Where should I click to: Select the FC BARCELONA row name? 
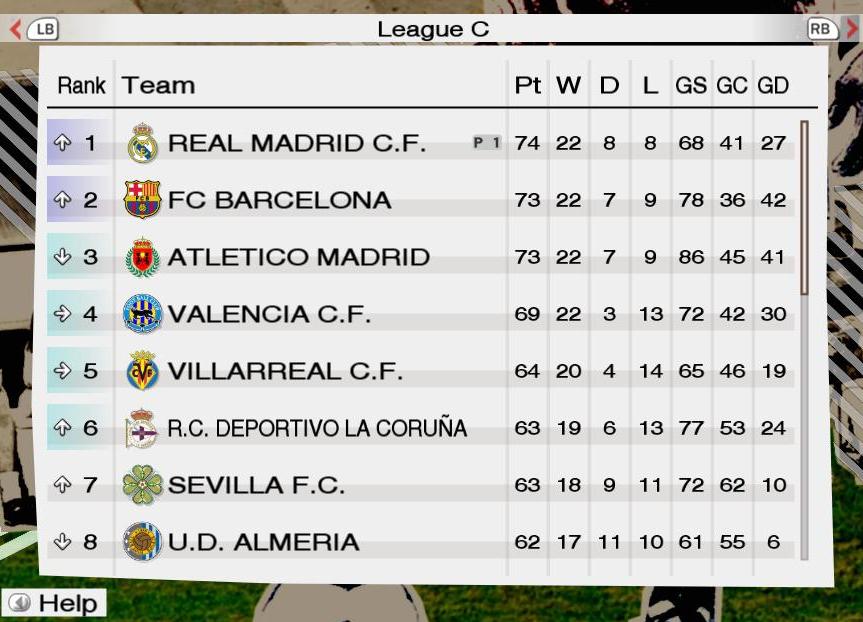(x=280, y=200)
